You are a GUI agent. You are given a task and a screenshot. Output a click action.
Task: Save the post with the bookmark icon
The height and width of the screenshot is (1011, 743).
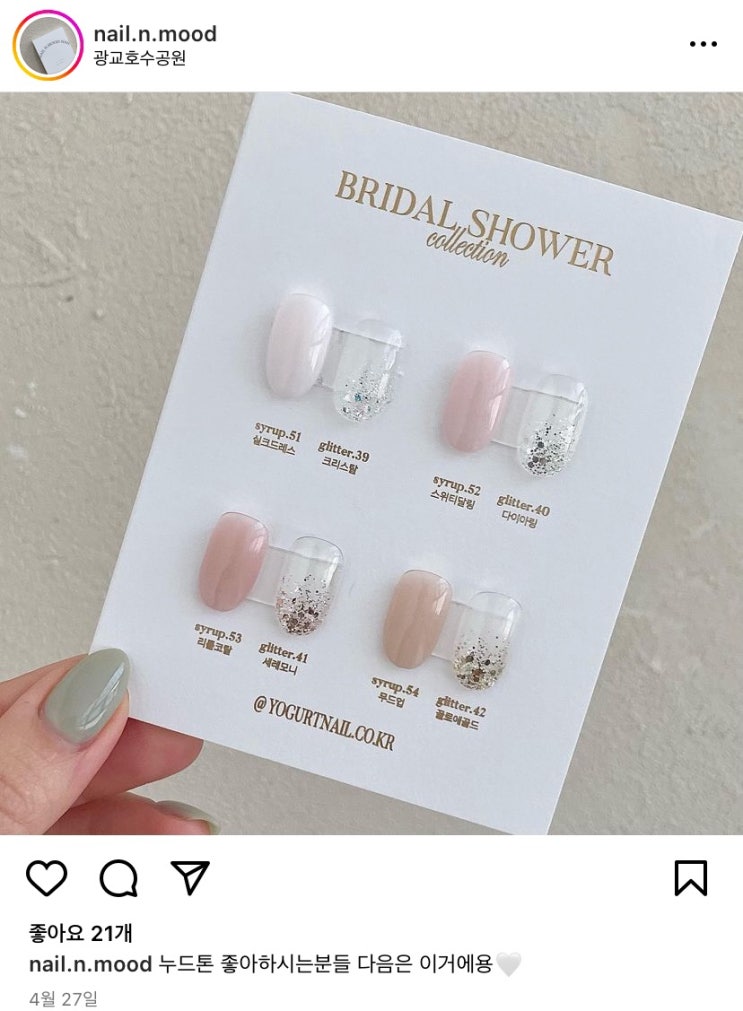pyautogui.click(x=691, y=878)
